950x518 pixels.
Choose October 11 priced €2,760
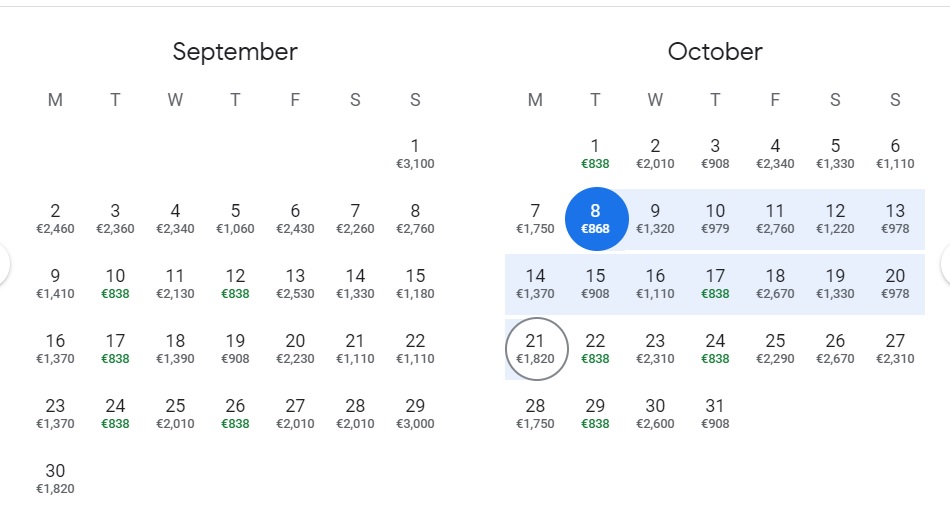pos(775,218)
